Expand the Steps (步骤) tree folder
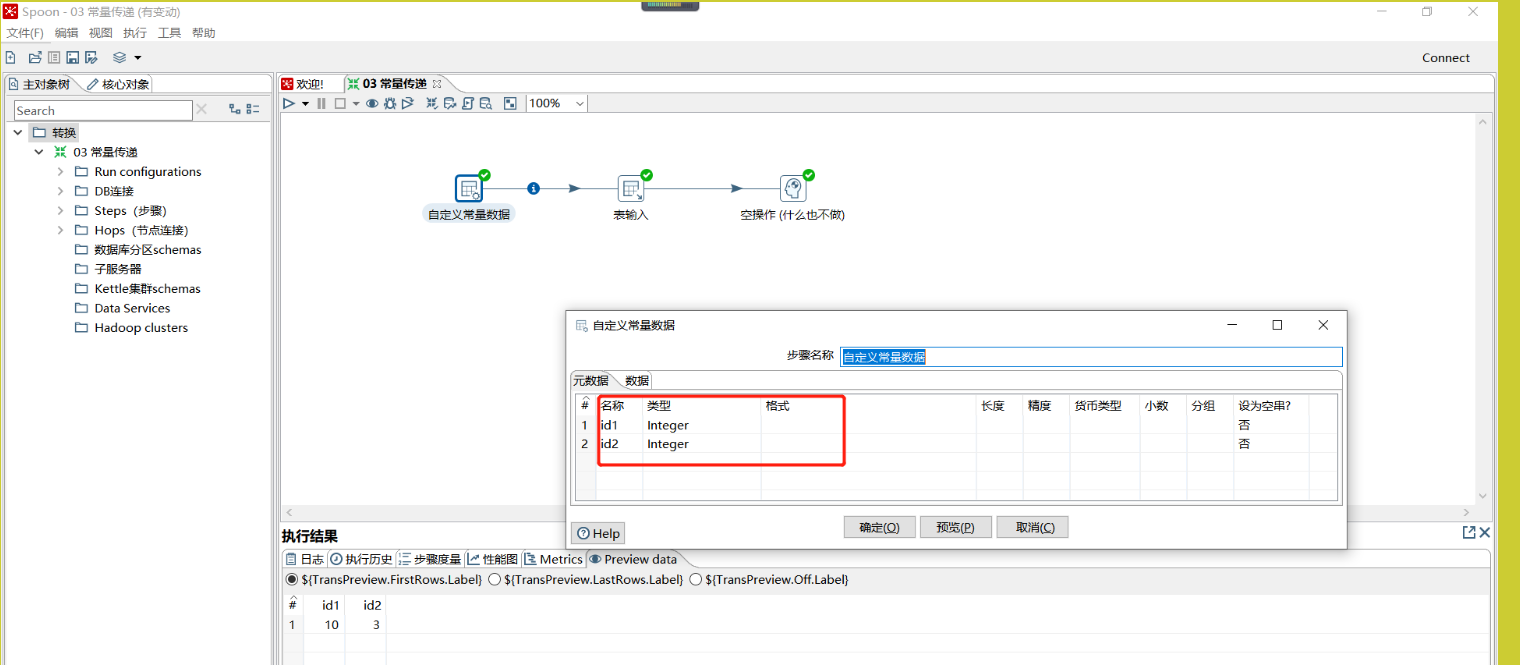 click(61, 211)
